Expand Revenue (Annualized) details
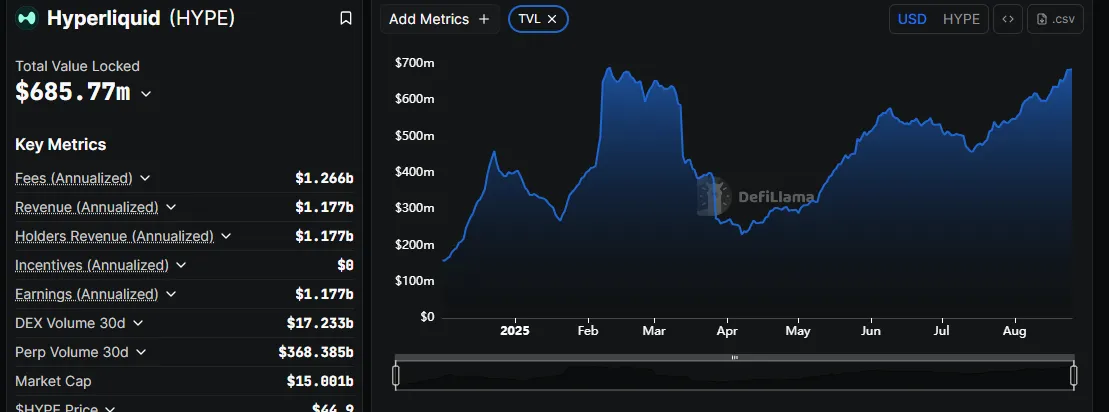The width and height of the screenshot is (1109, 412). coord(171,207)
